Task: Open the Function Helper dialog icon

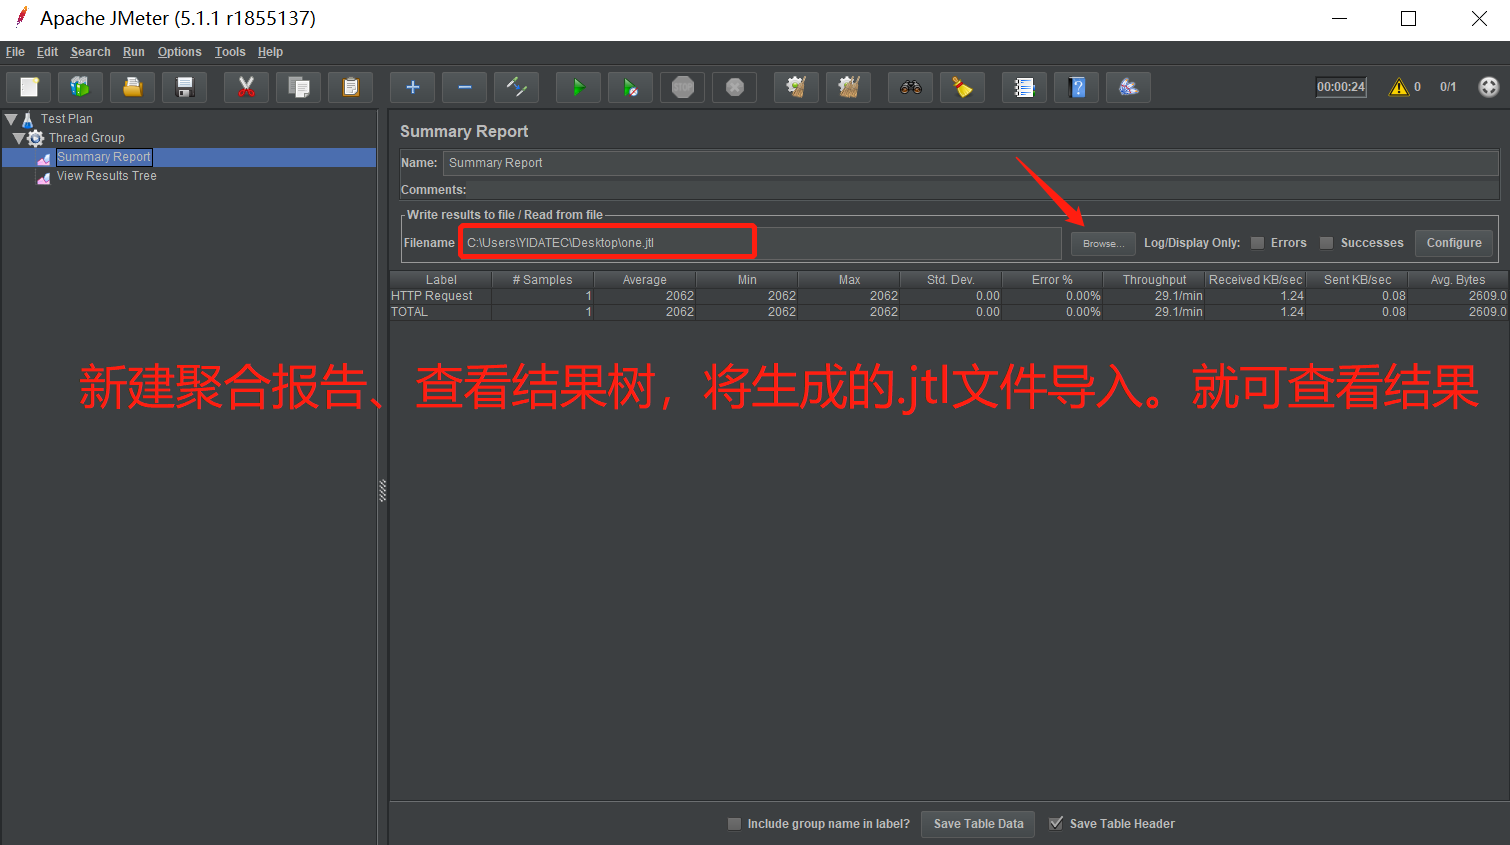Action: click(x=1024, y=87)
